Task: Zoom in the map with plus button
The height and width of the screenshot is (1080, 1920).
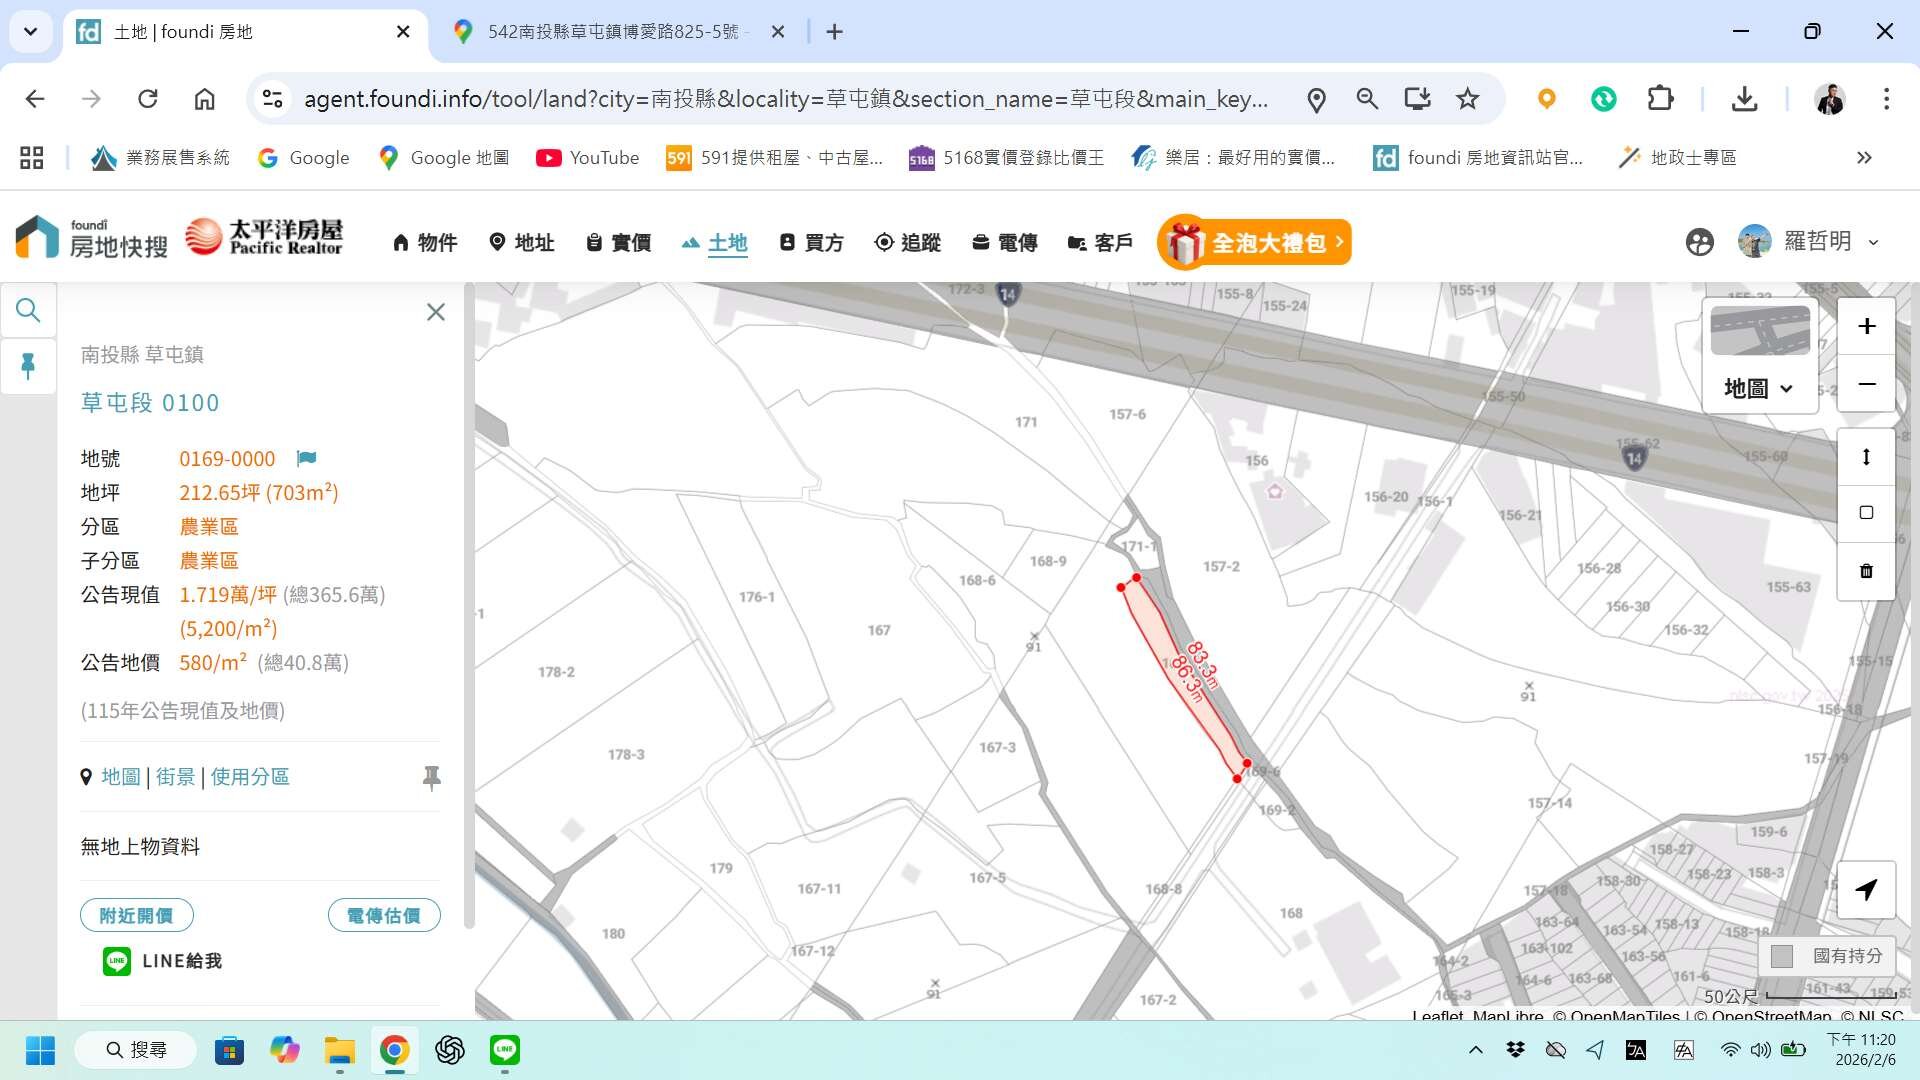Action: click(1866, 326)
